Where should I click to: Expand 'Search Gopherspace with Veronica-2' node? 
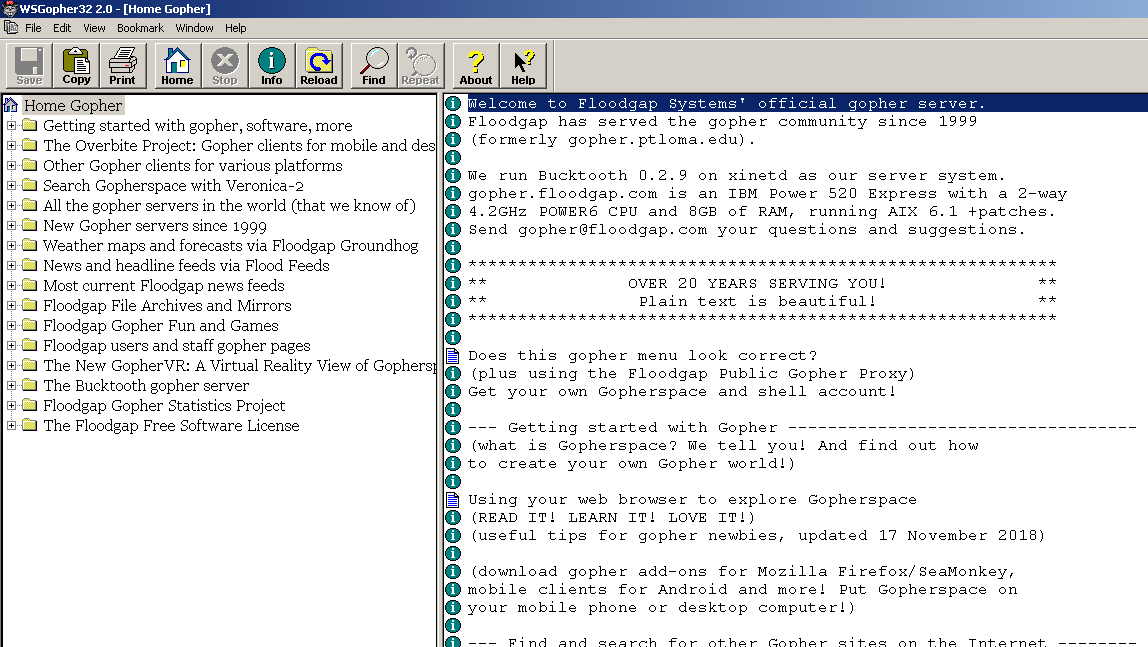pos(12,186)
